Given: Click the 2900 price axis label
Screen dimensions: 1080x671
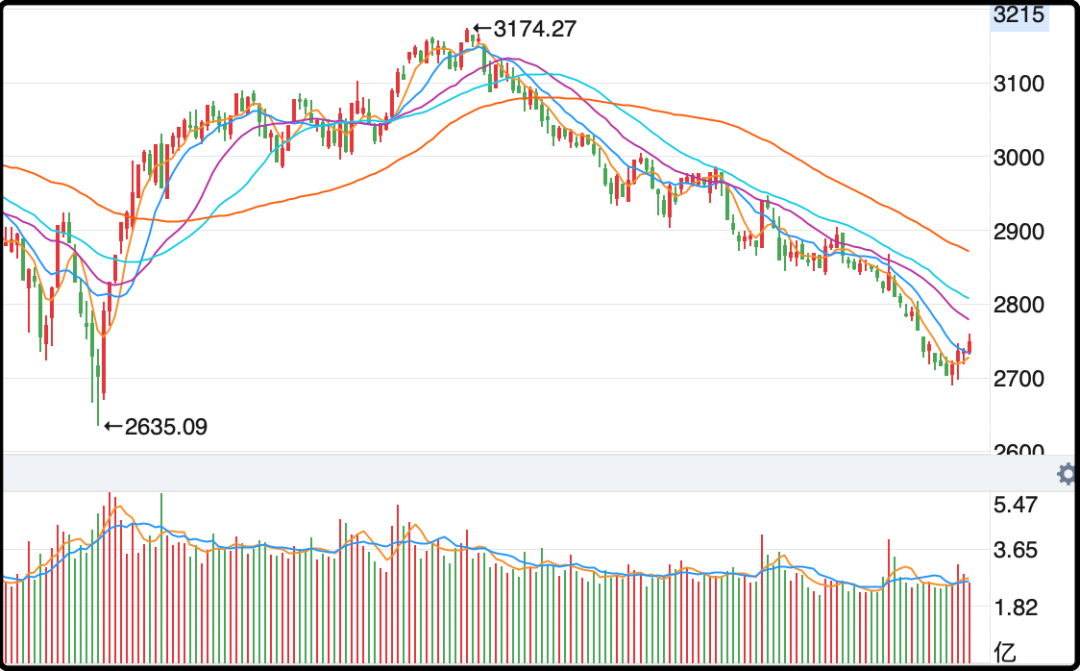Looking at the screenshot, I should pos(1018,232).
